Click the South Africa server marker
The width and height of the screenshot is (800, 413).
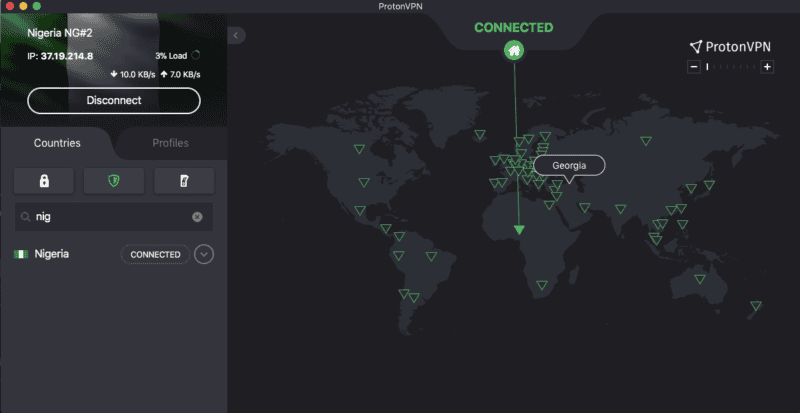[542, 285]
